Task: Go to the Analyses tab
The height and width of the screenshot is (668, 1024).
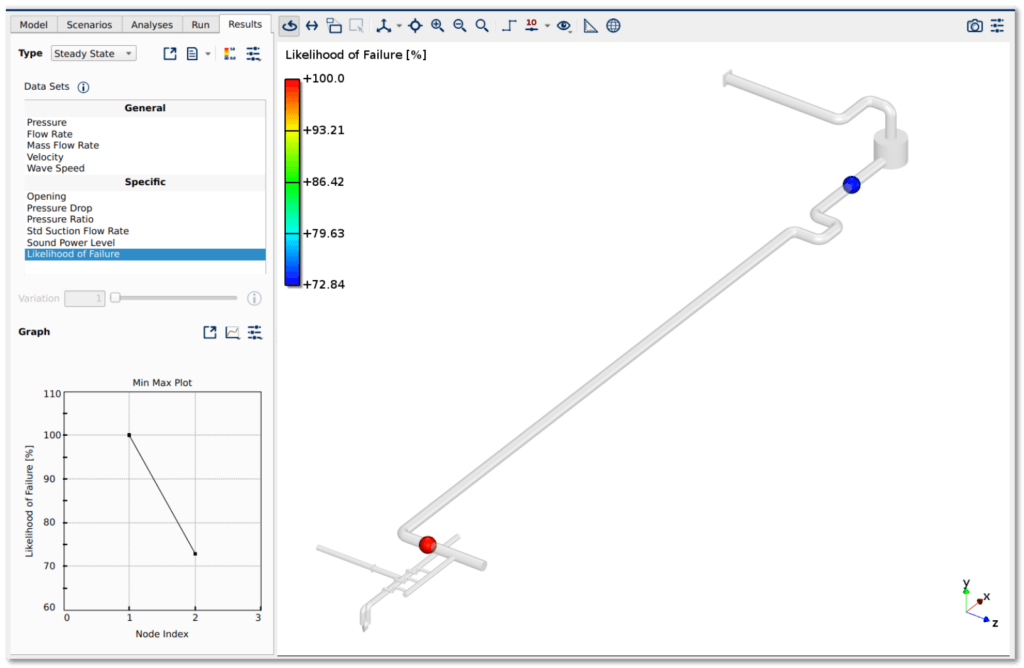Action: (x=152, y=25)
